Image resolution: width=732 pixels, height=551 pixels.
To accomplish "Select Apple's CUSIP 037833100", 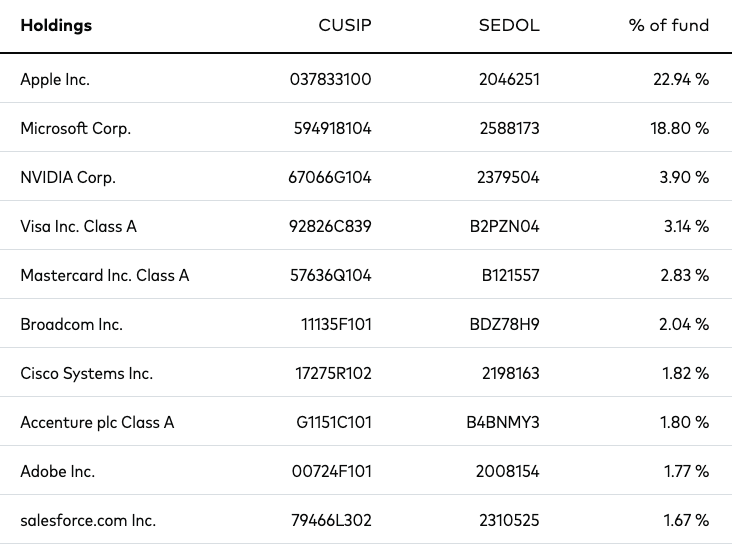I will (x=331, y=79).
